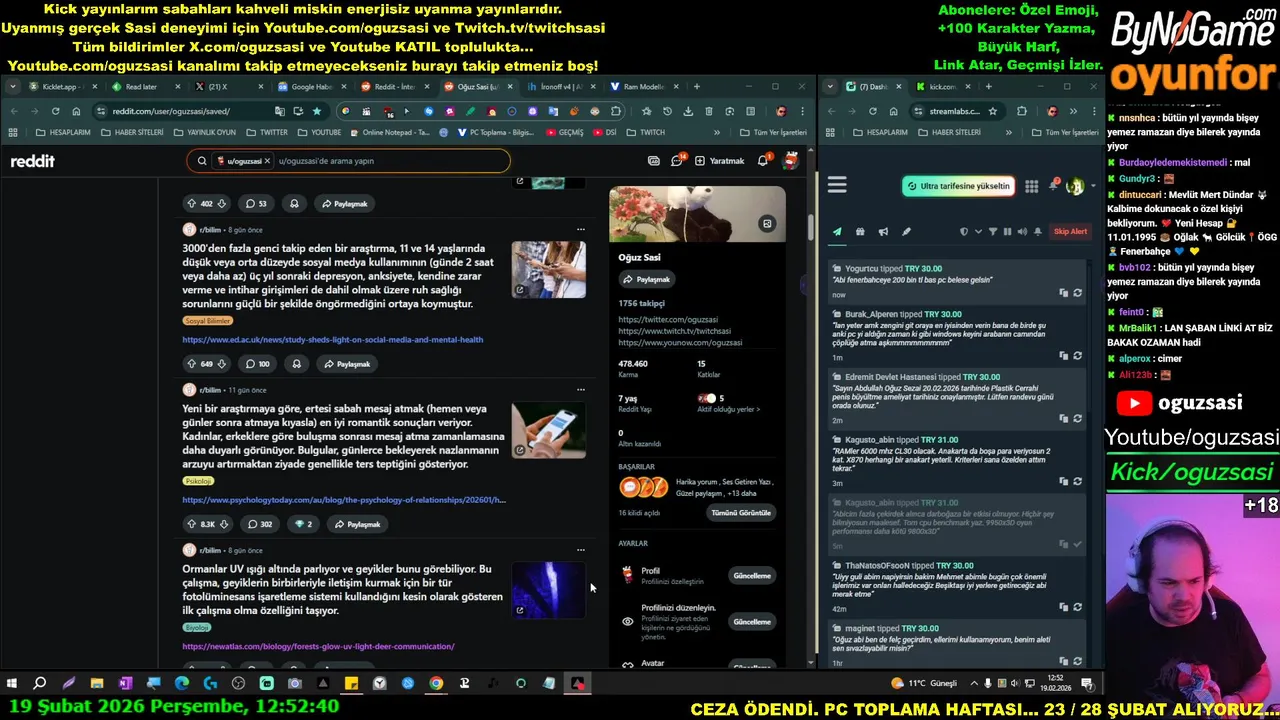Screen dimensions: 1280x720
Task: Click the reddit logo in the header
Action: click(x=32, y=161)
